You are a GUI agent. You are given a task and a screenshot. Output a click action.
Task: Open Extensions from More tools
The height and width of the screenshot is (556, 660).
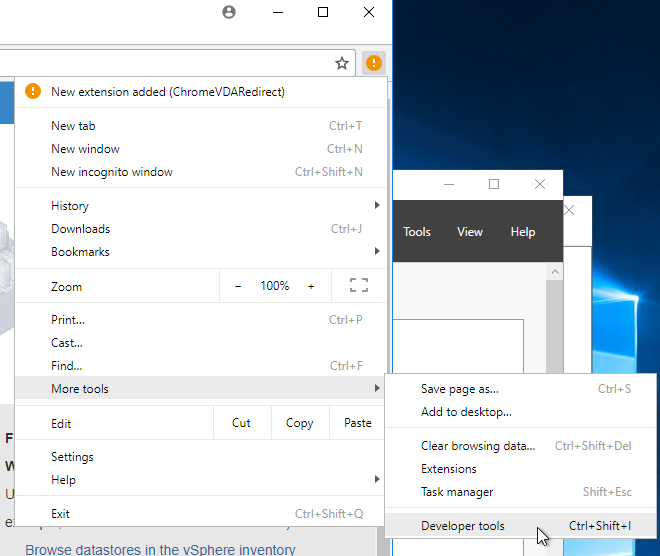521,469
